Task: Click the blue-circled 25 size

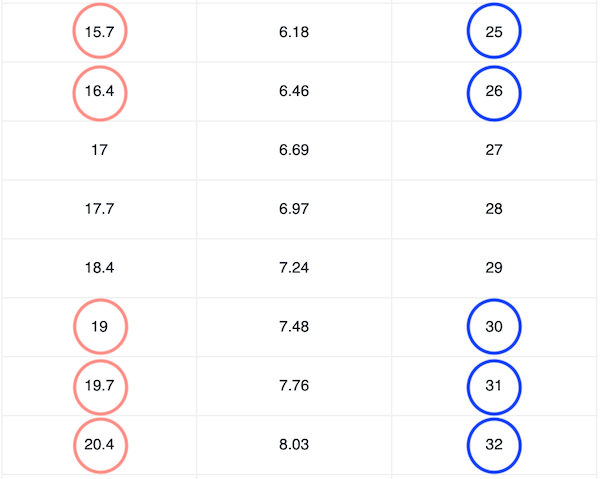Action: [494, 33]
